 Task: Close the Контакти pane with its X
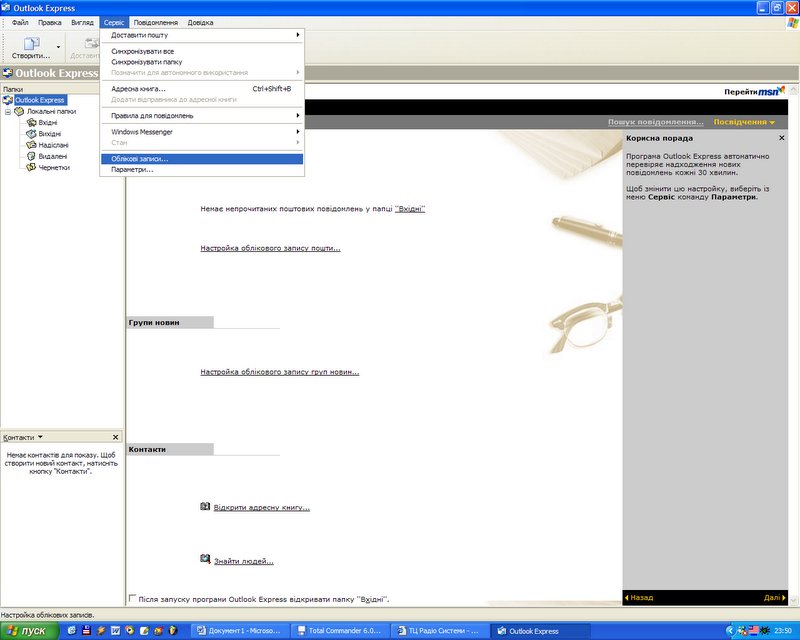115,437
